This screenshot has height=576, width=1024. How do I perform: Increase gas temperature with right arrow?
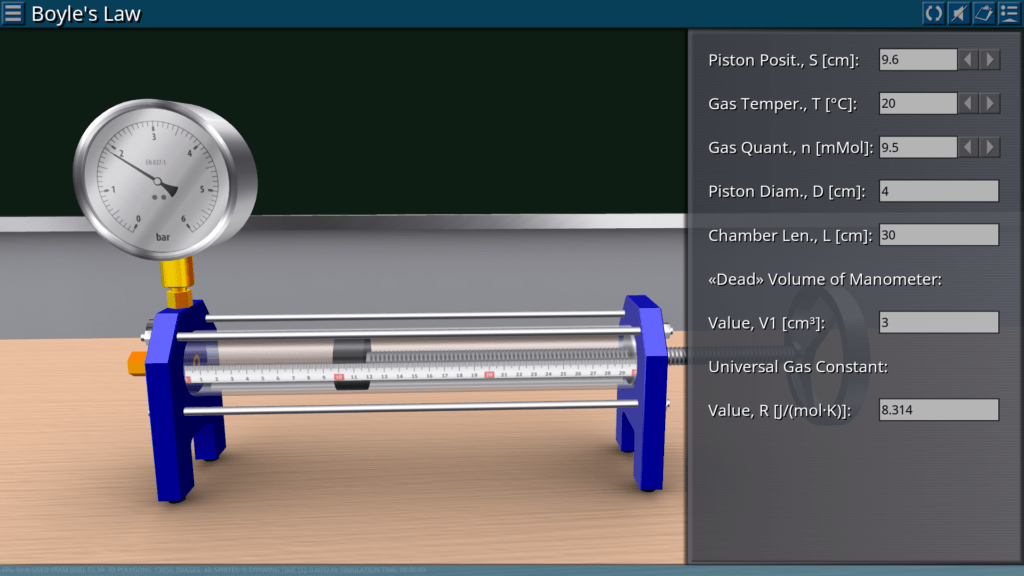pos(990,103)
